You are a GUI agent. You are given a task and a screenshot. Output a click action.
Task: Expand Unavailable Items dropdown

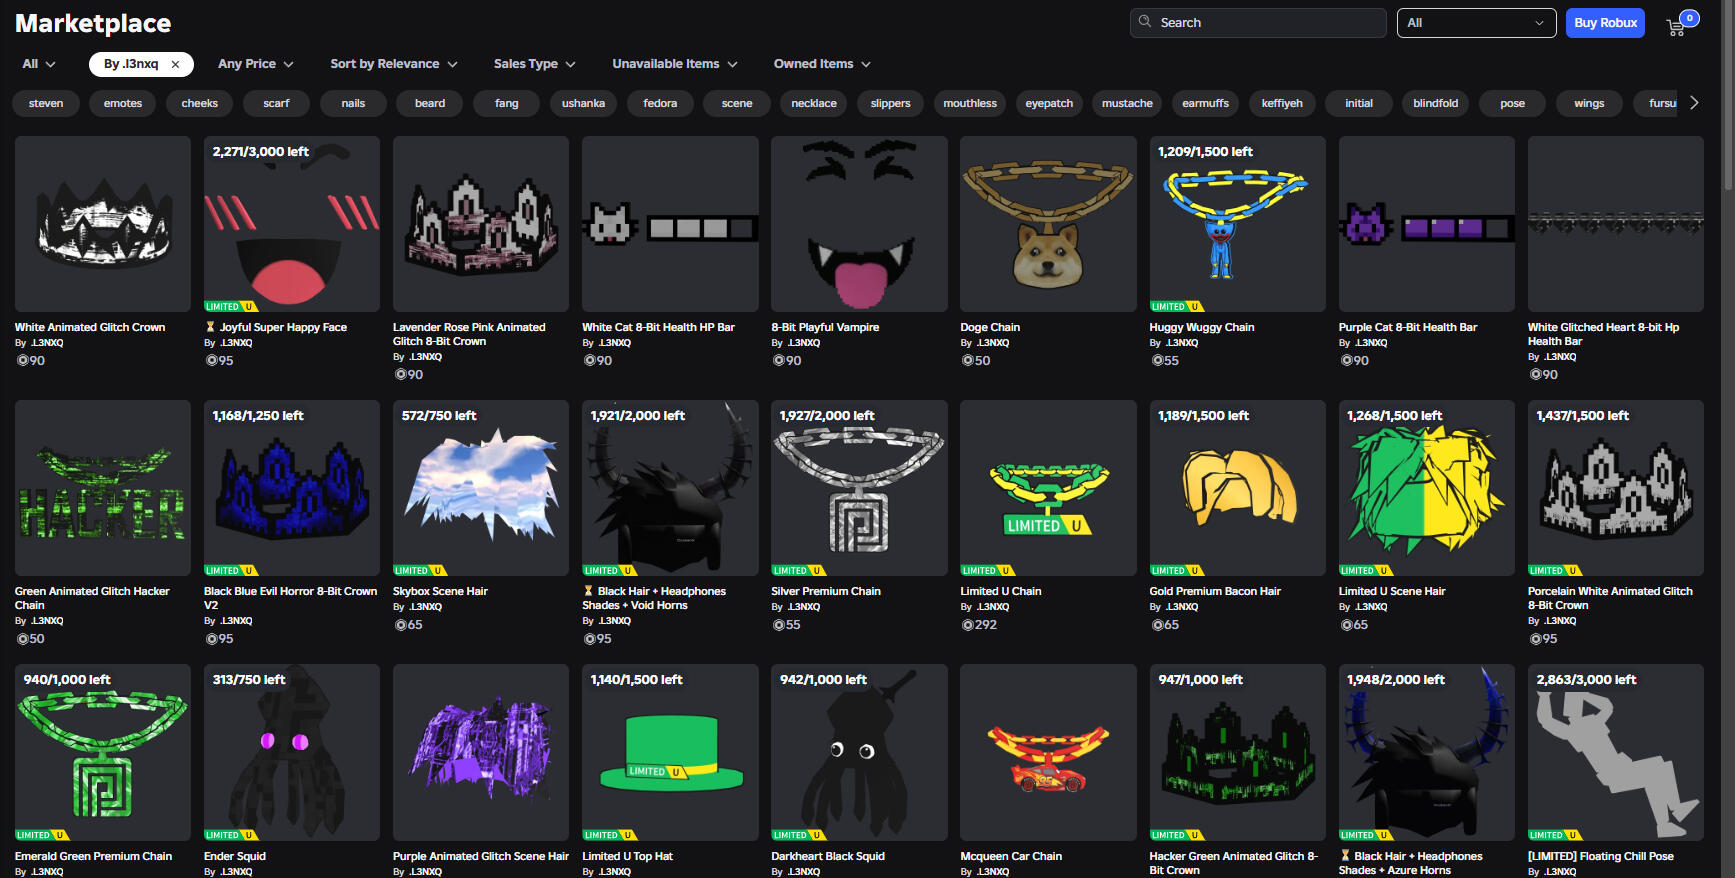coord(675,64)
